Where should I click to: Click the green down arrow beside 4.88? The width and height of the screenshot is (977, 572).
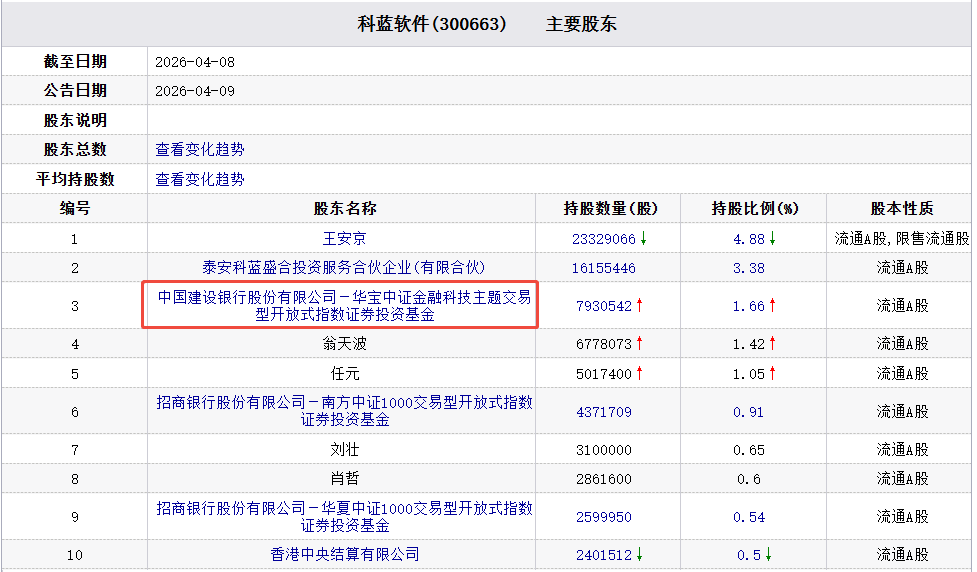click(x=772, y=238)
